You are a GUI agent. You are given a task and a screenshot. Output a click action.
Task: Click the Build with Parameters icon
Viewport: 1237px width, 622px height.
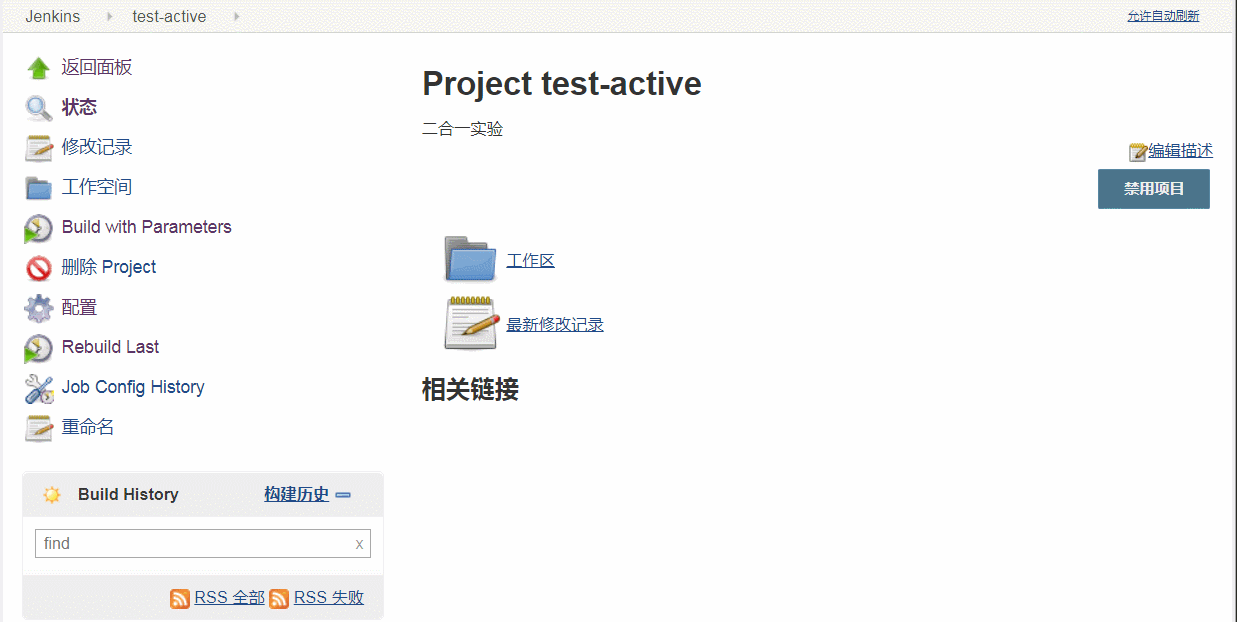[x=37, y=227]
